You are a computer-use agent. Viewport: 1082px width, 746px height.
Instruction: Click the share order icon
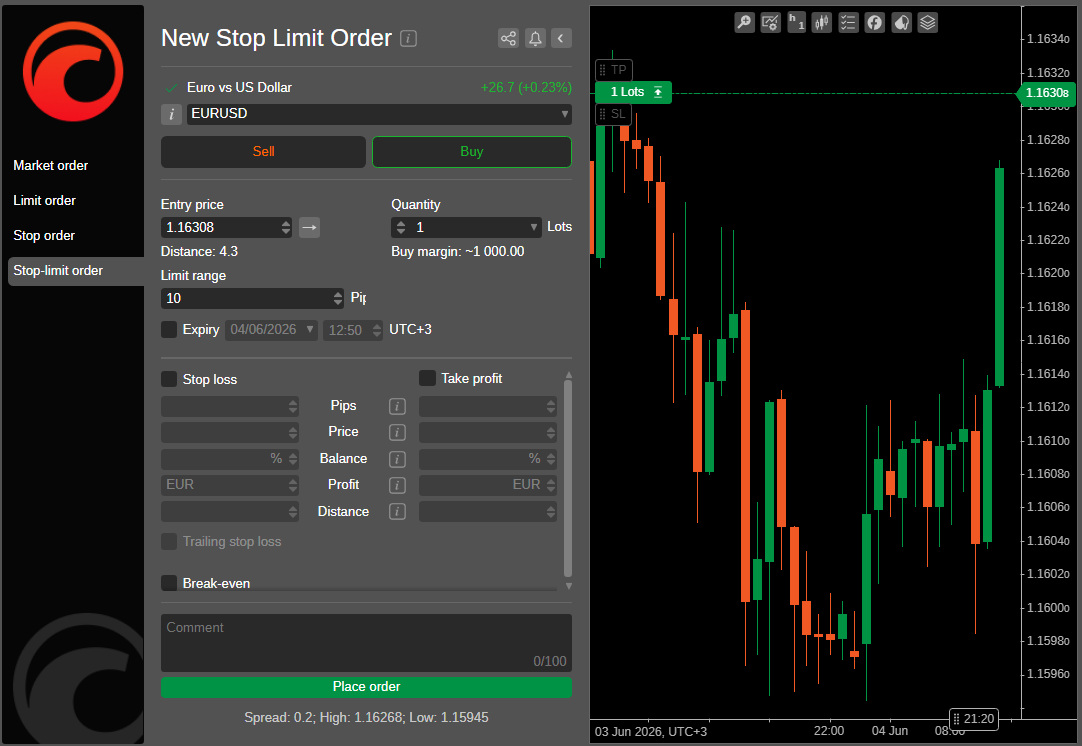tap(508, 38)
